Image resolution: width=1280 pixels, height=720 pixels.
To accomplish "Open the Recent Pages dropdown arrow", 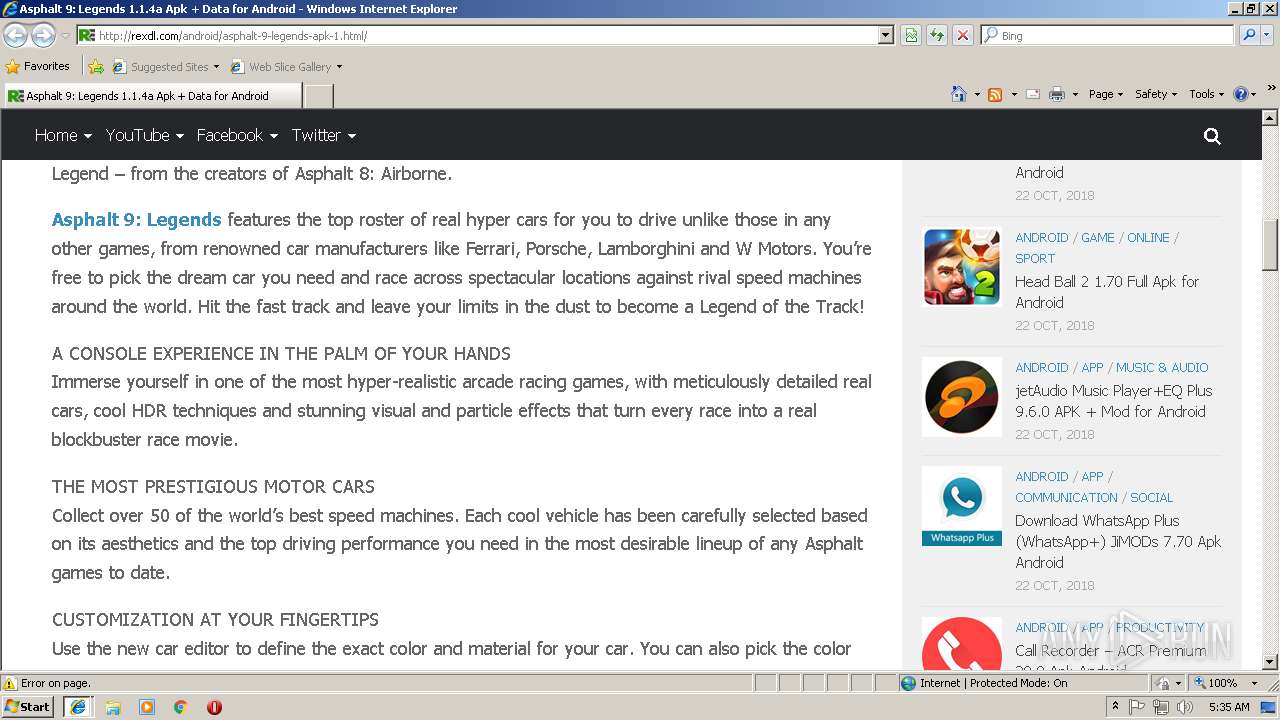I will [x=65, y=35].
